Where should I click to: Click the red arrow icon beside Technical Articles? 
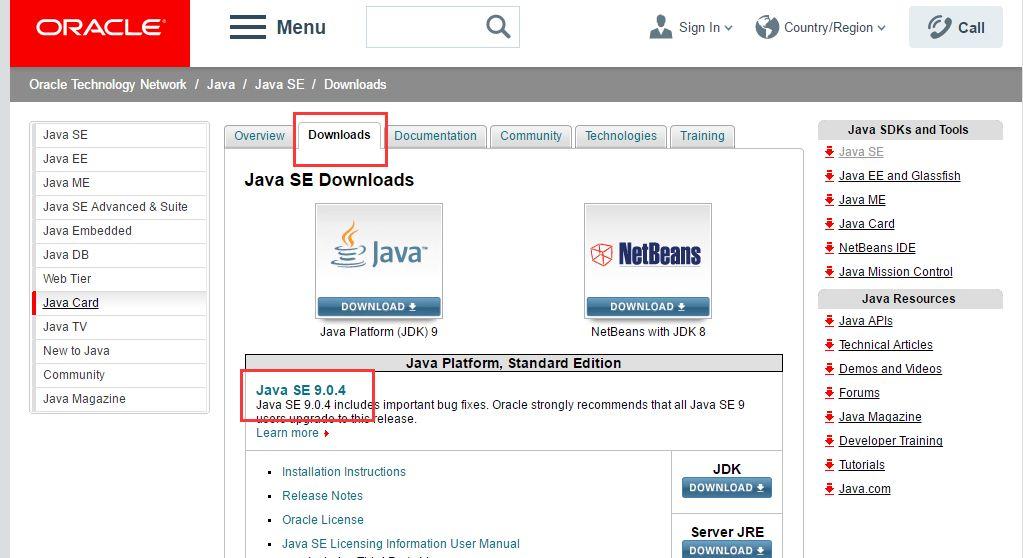click(x=829, y=345)
